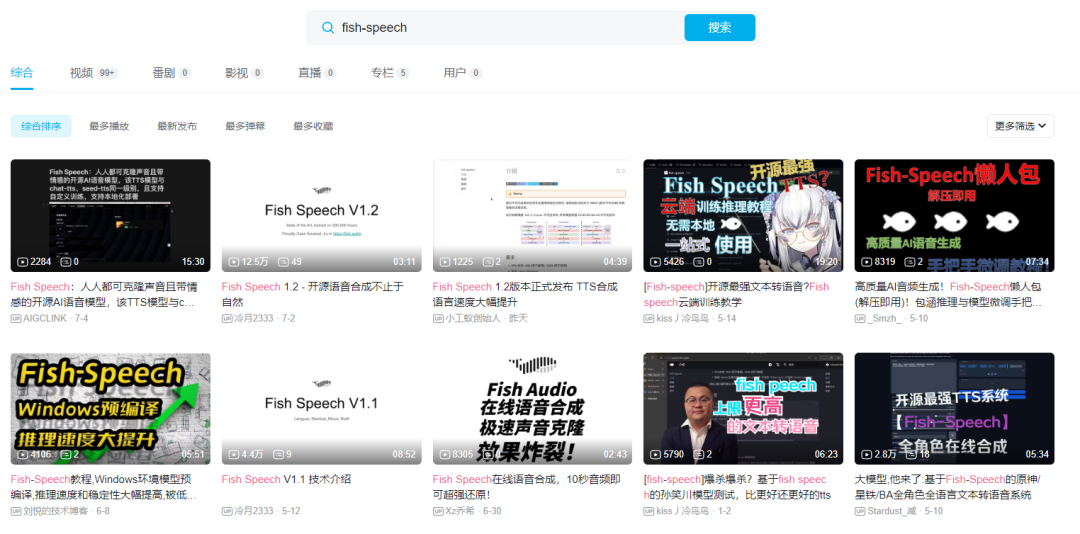Click the blue 搜索 button
The width and height of the screenshot is (1080, 534).
719,28
